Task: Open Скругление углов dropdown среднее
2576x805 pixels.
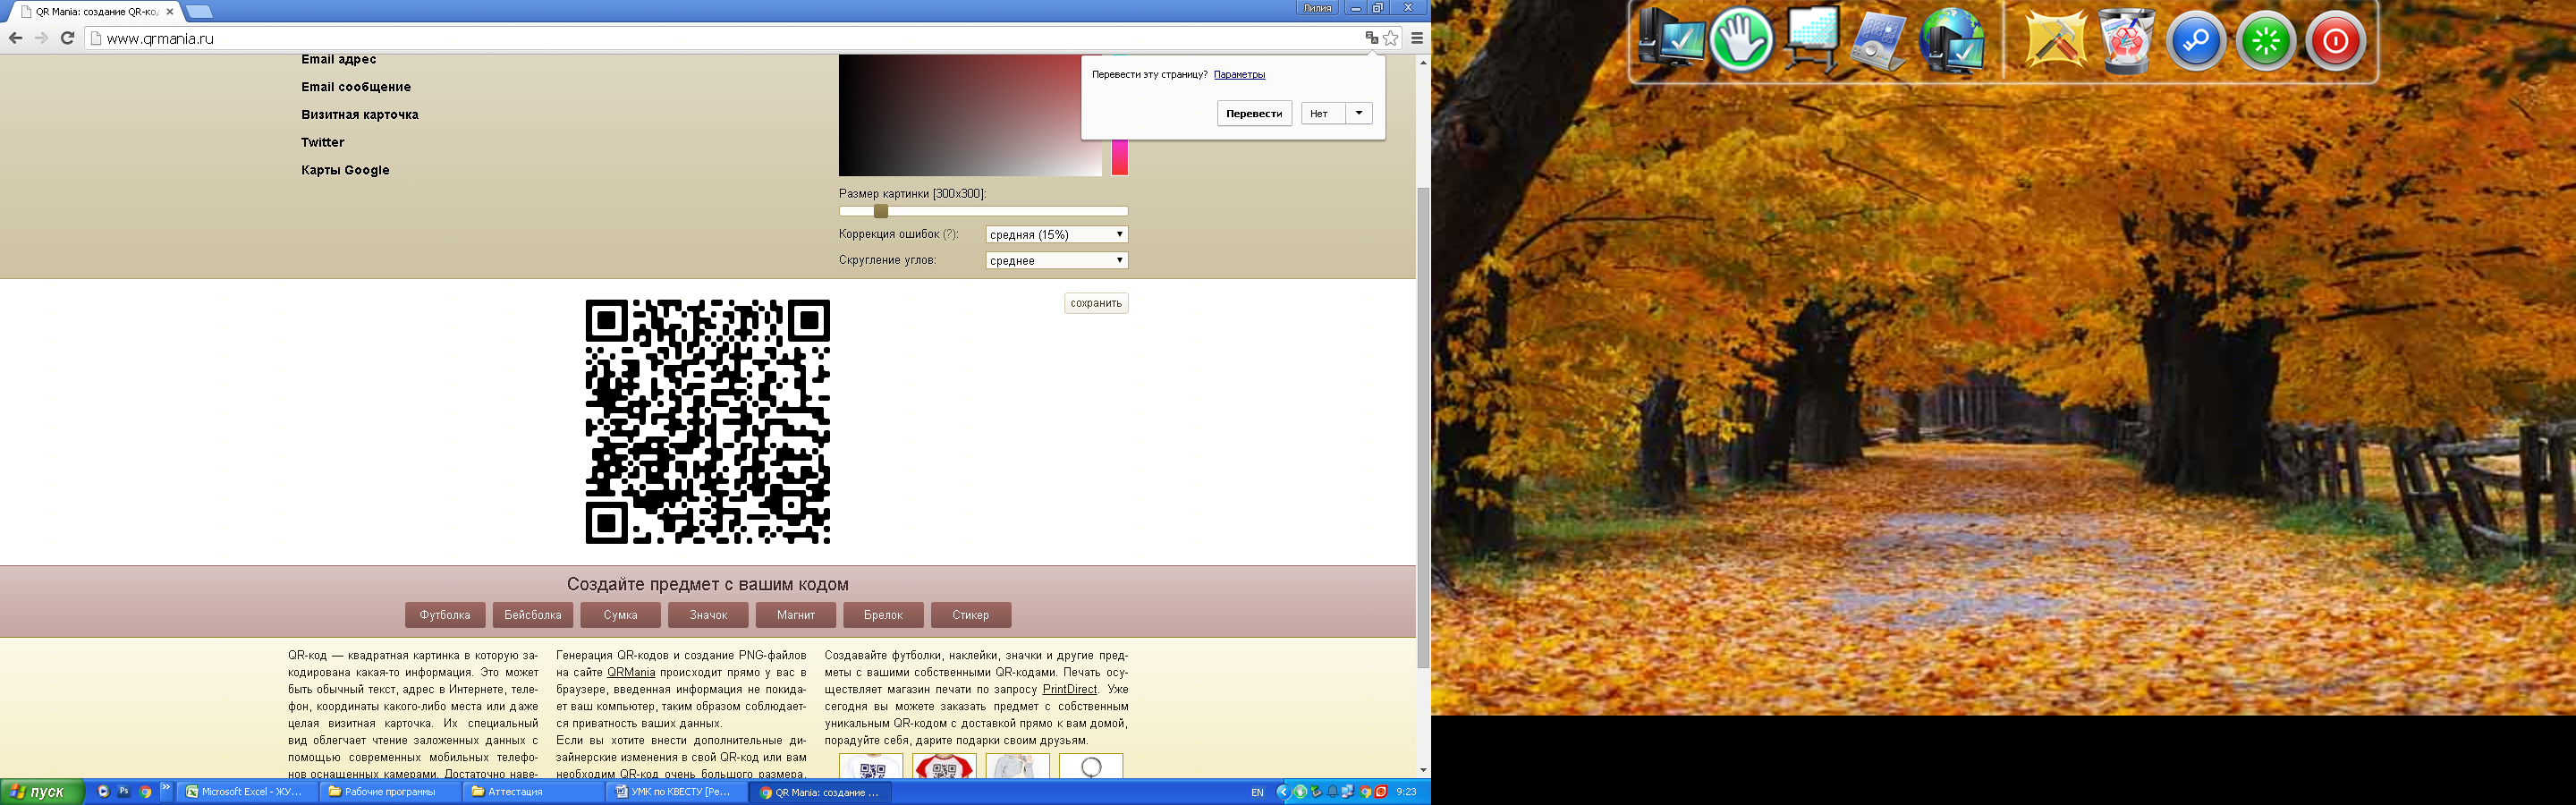Action: tap(1057, 260)
